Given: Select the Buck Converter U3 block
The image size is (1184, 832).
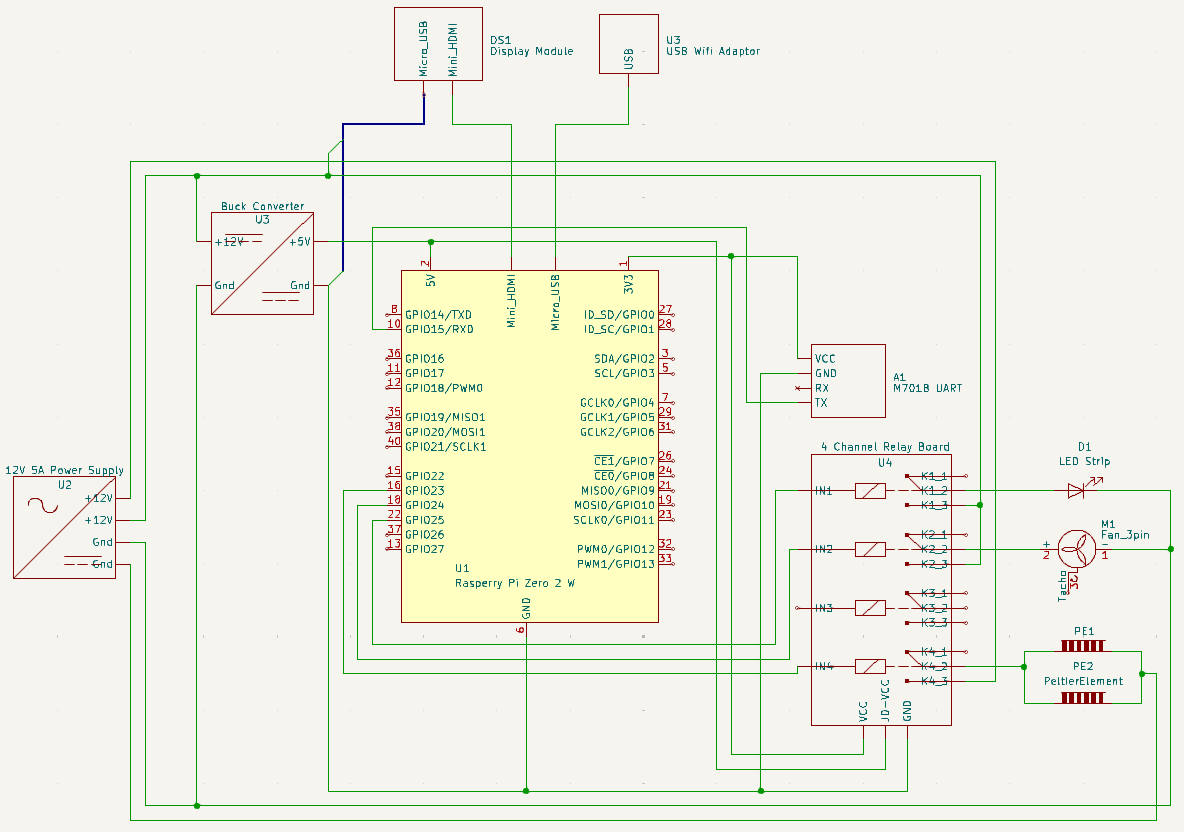Looking at the screenshot, I should [262, 263].
